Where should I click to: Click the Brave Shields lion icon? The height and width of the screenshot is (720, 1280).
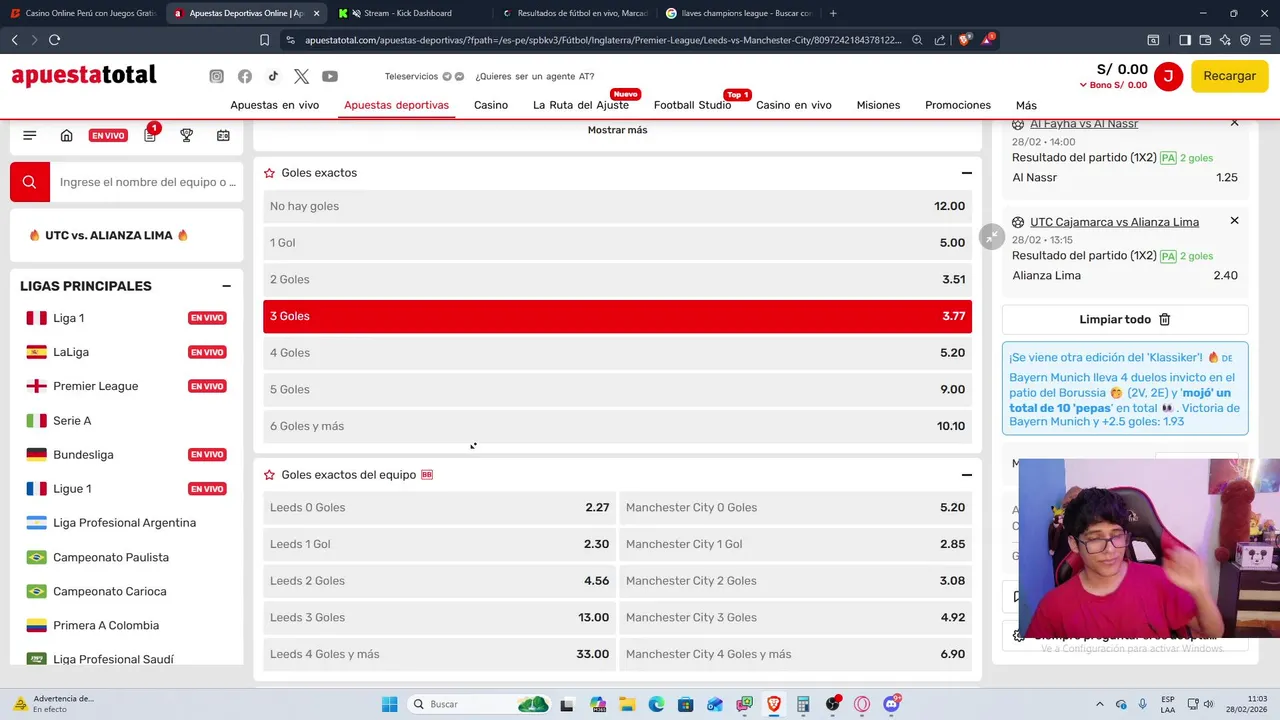964,40
